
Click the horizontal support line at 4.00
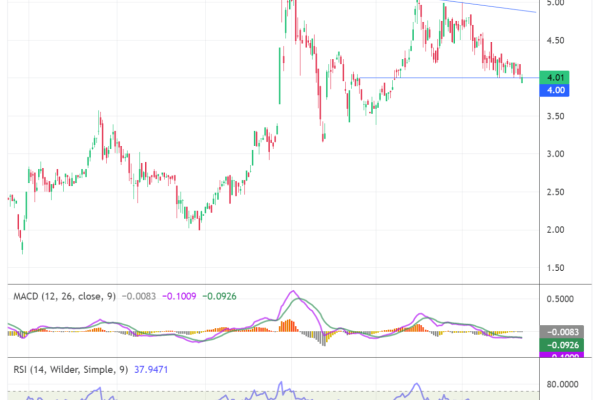[x=440, y=78]
